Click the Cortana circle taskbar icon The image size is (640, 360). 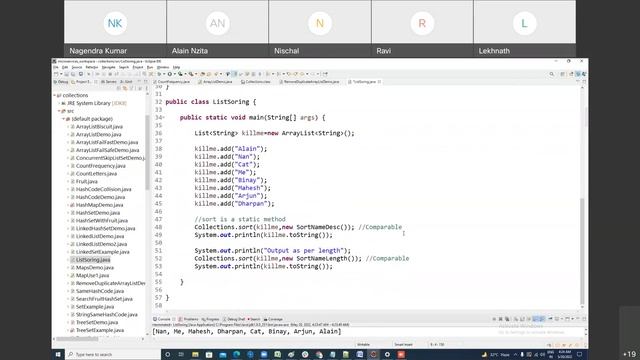click(x=167, y=354)
